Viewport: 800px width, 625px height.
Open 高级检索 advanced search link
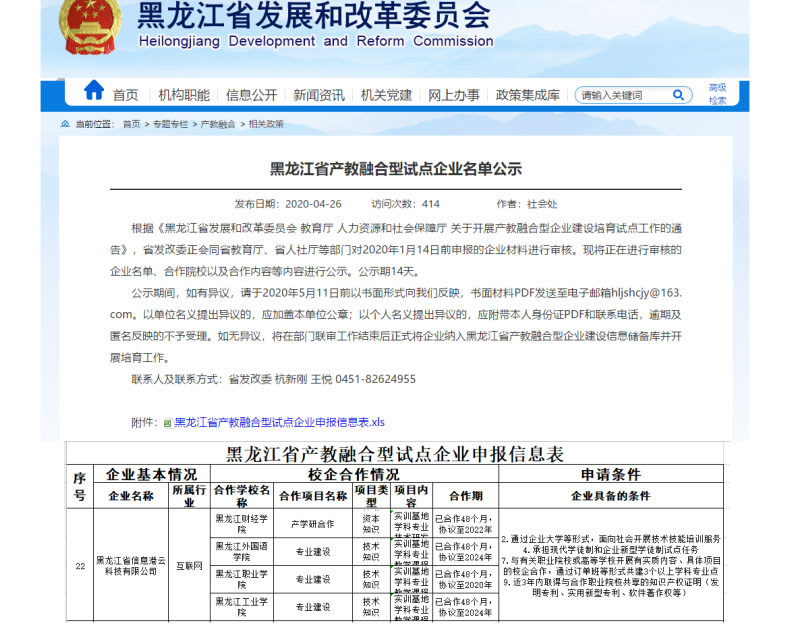[x=718, y=94]
